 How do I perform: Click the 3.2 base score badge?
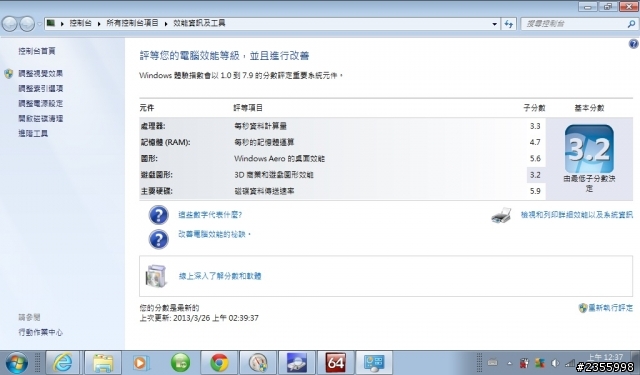click(589, 149)
